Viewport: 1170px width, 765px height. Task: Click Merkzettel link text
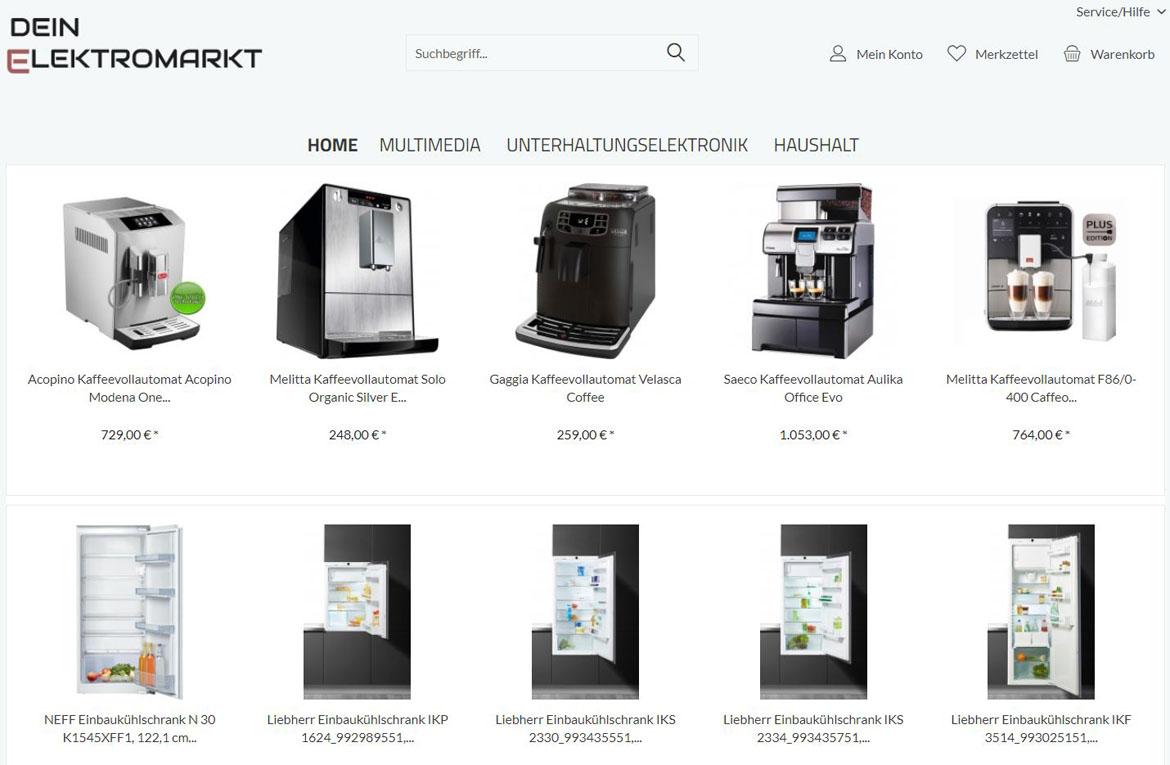(1006, 54)
